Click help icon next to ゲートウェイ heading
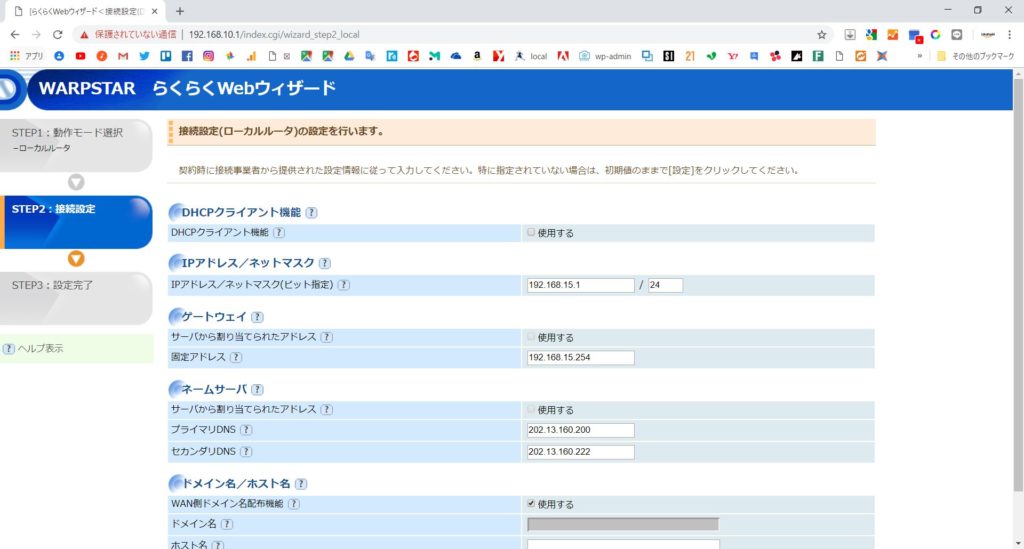Screen dimensions: 1024x549 coord(257,317)
